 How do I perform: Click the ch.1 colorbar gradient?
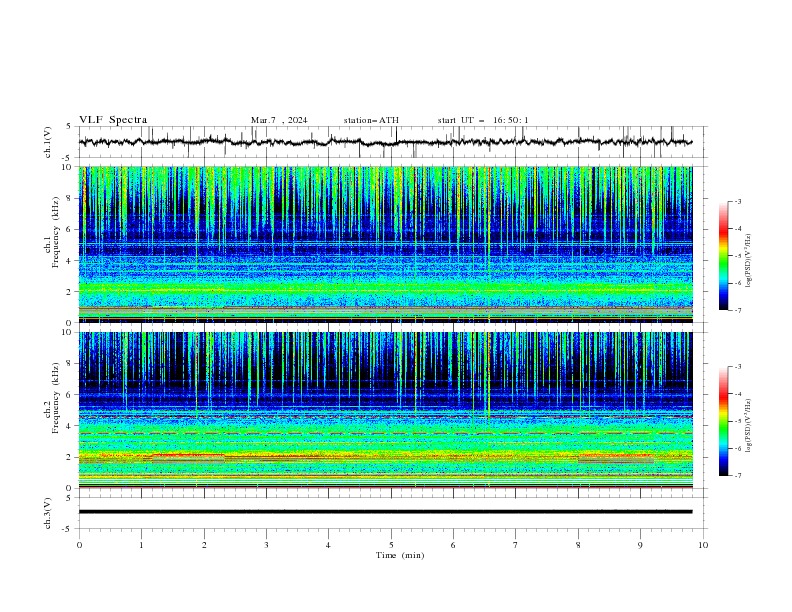point(723,256)
